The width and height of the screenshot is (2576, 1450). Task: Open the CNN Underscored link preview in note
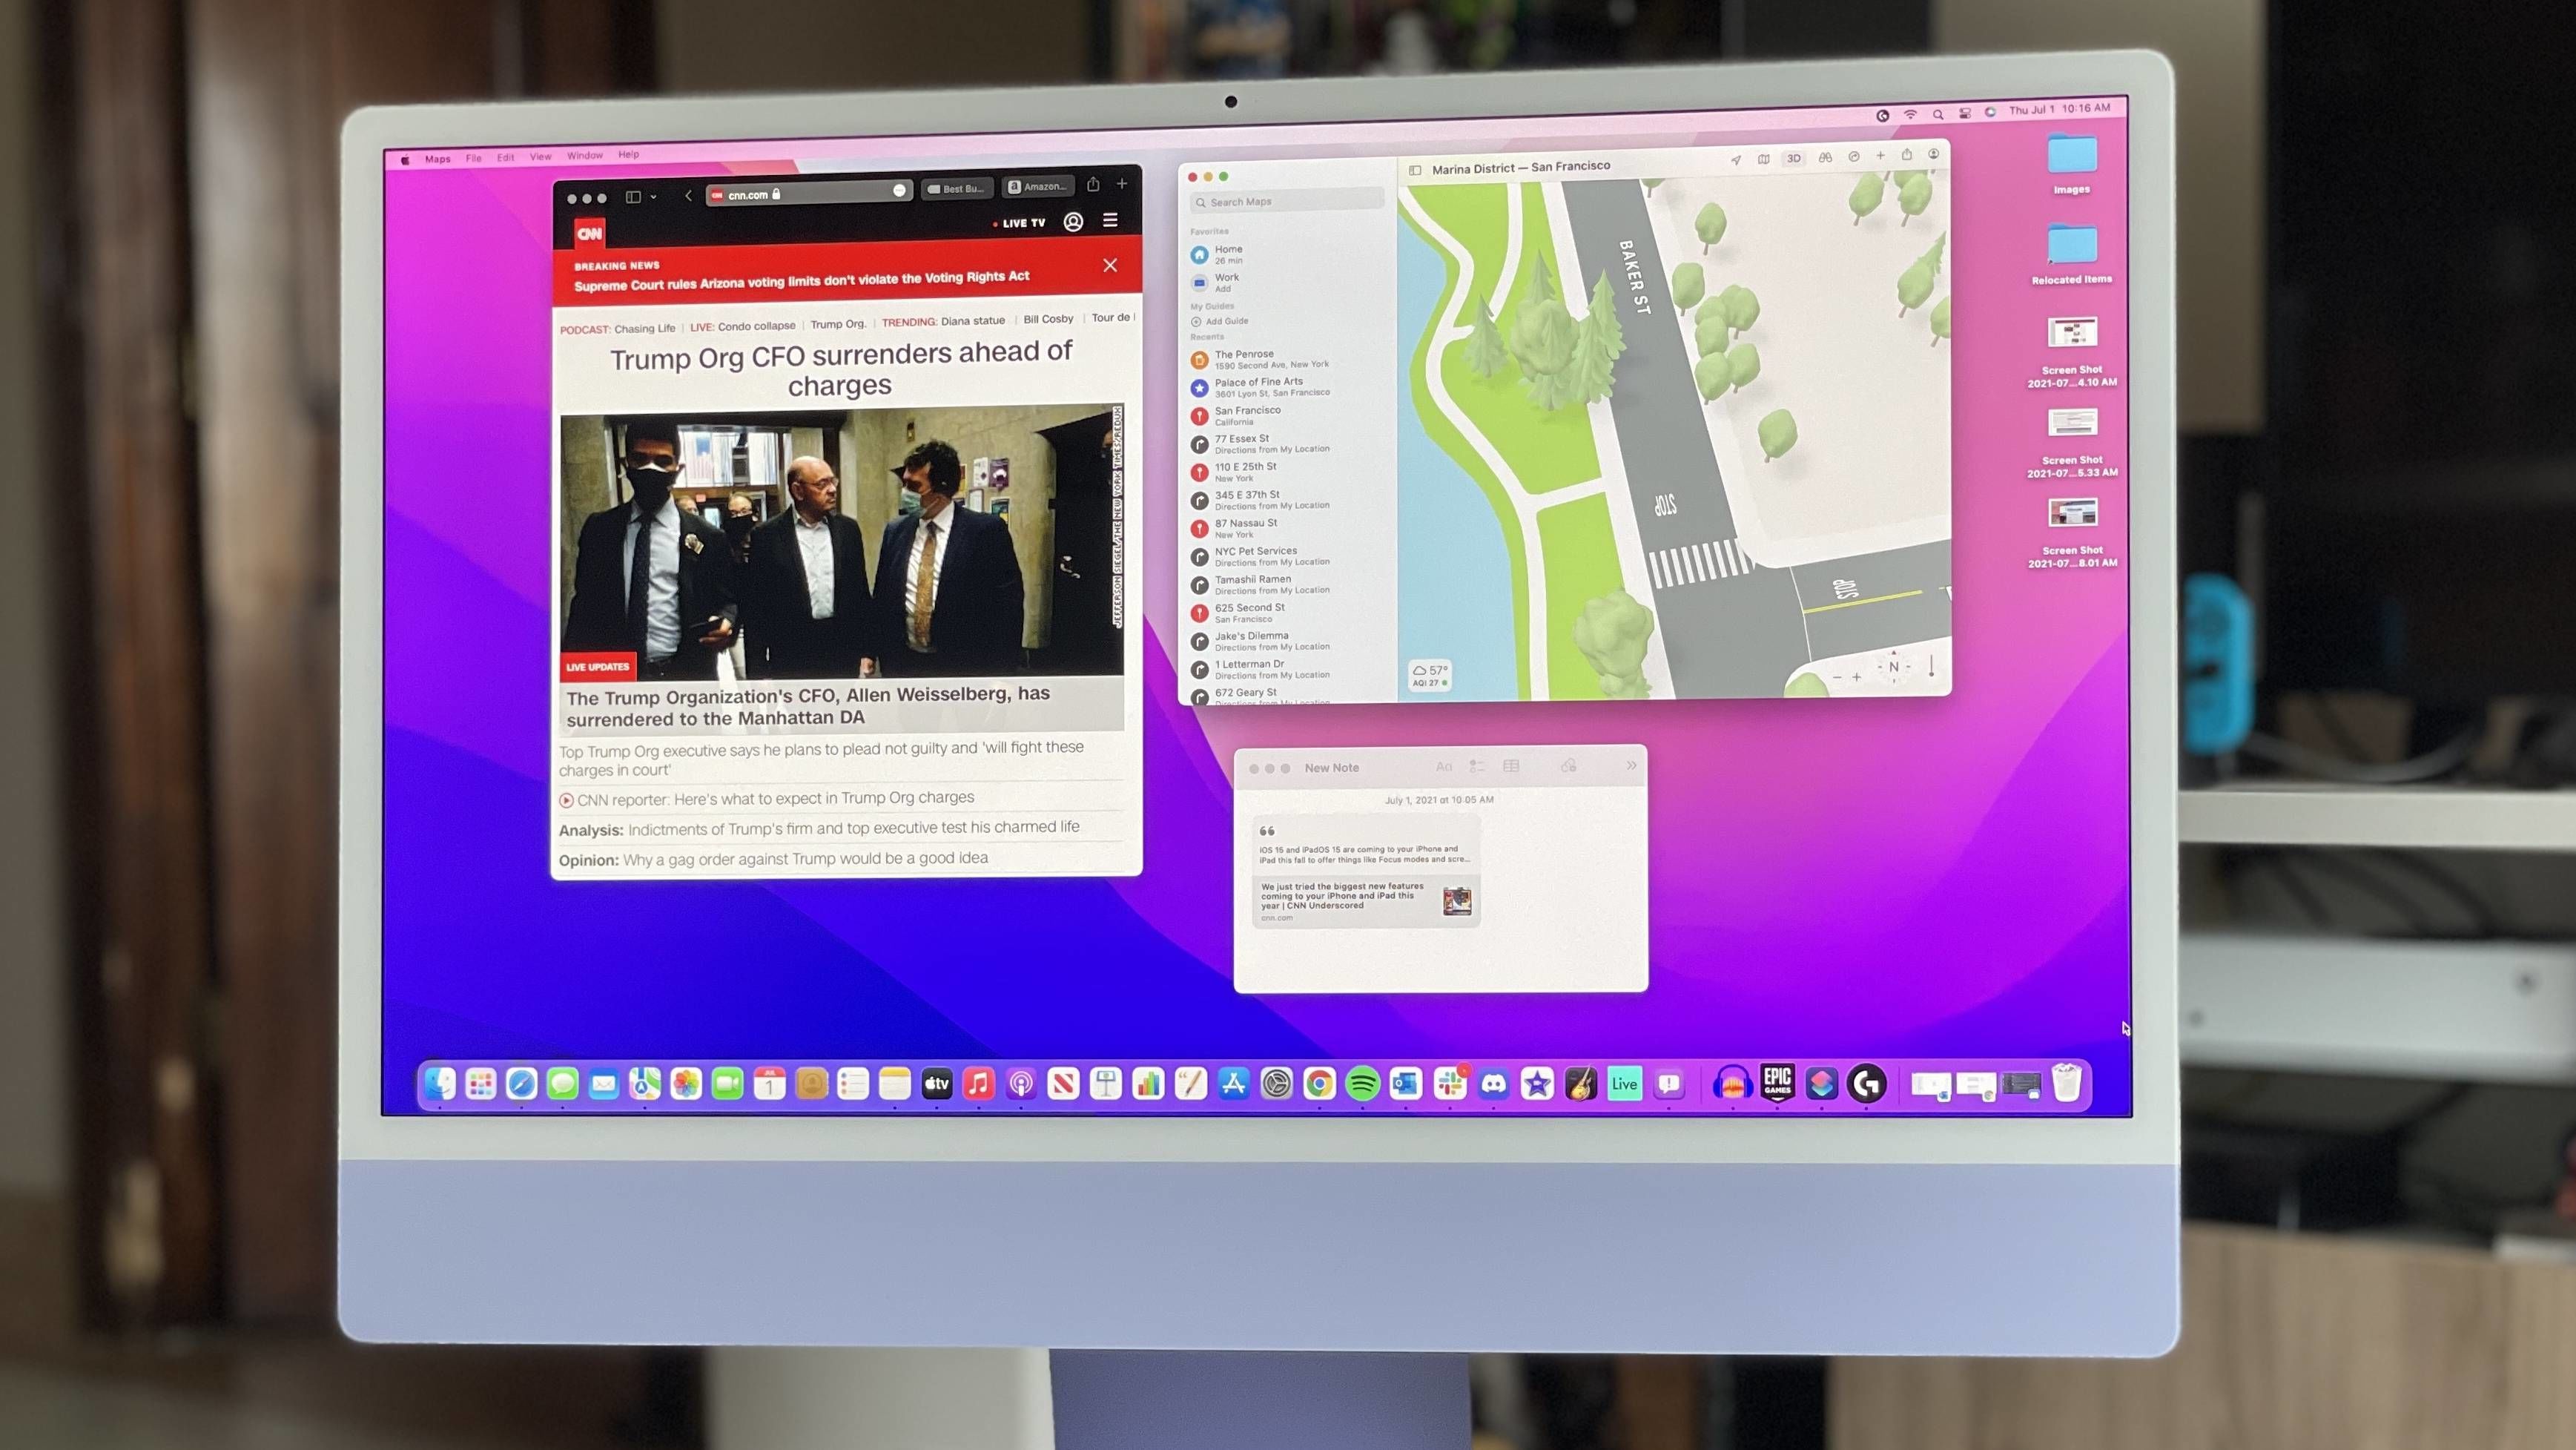(1366, 901)
